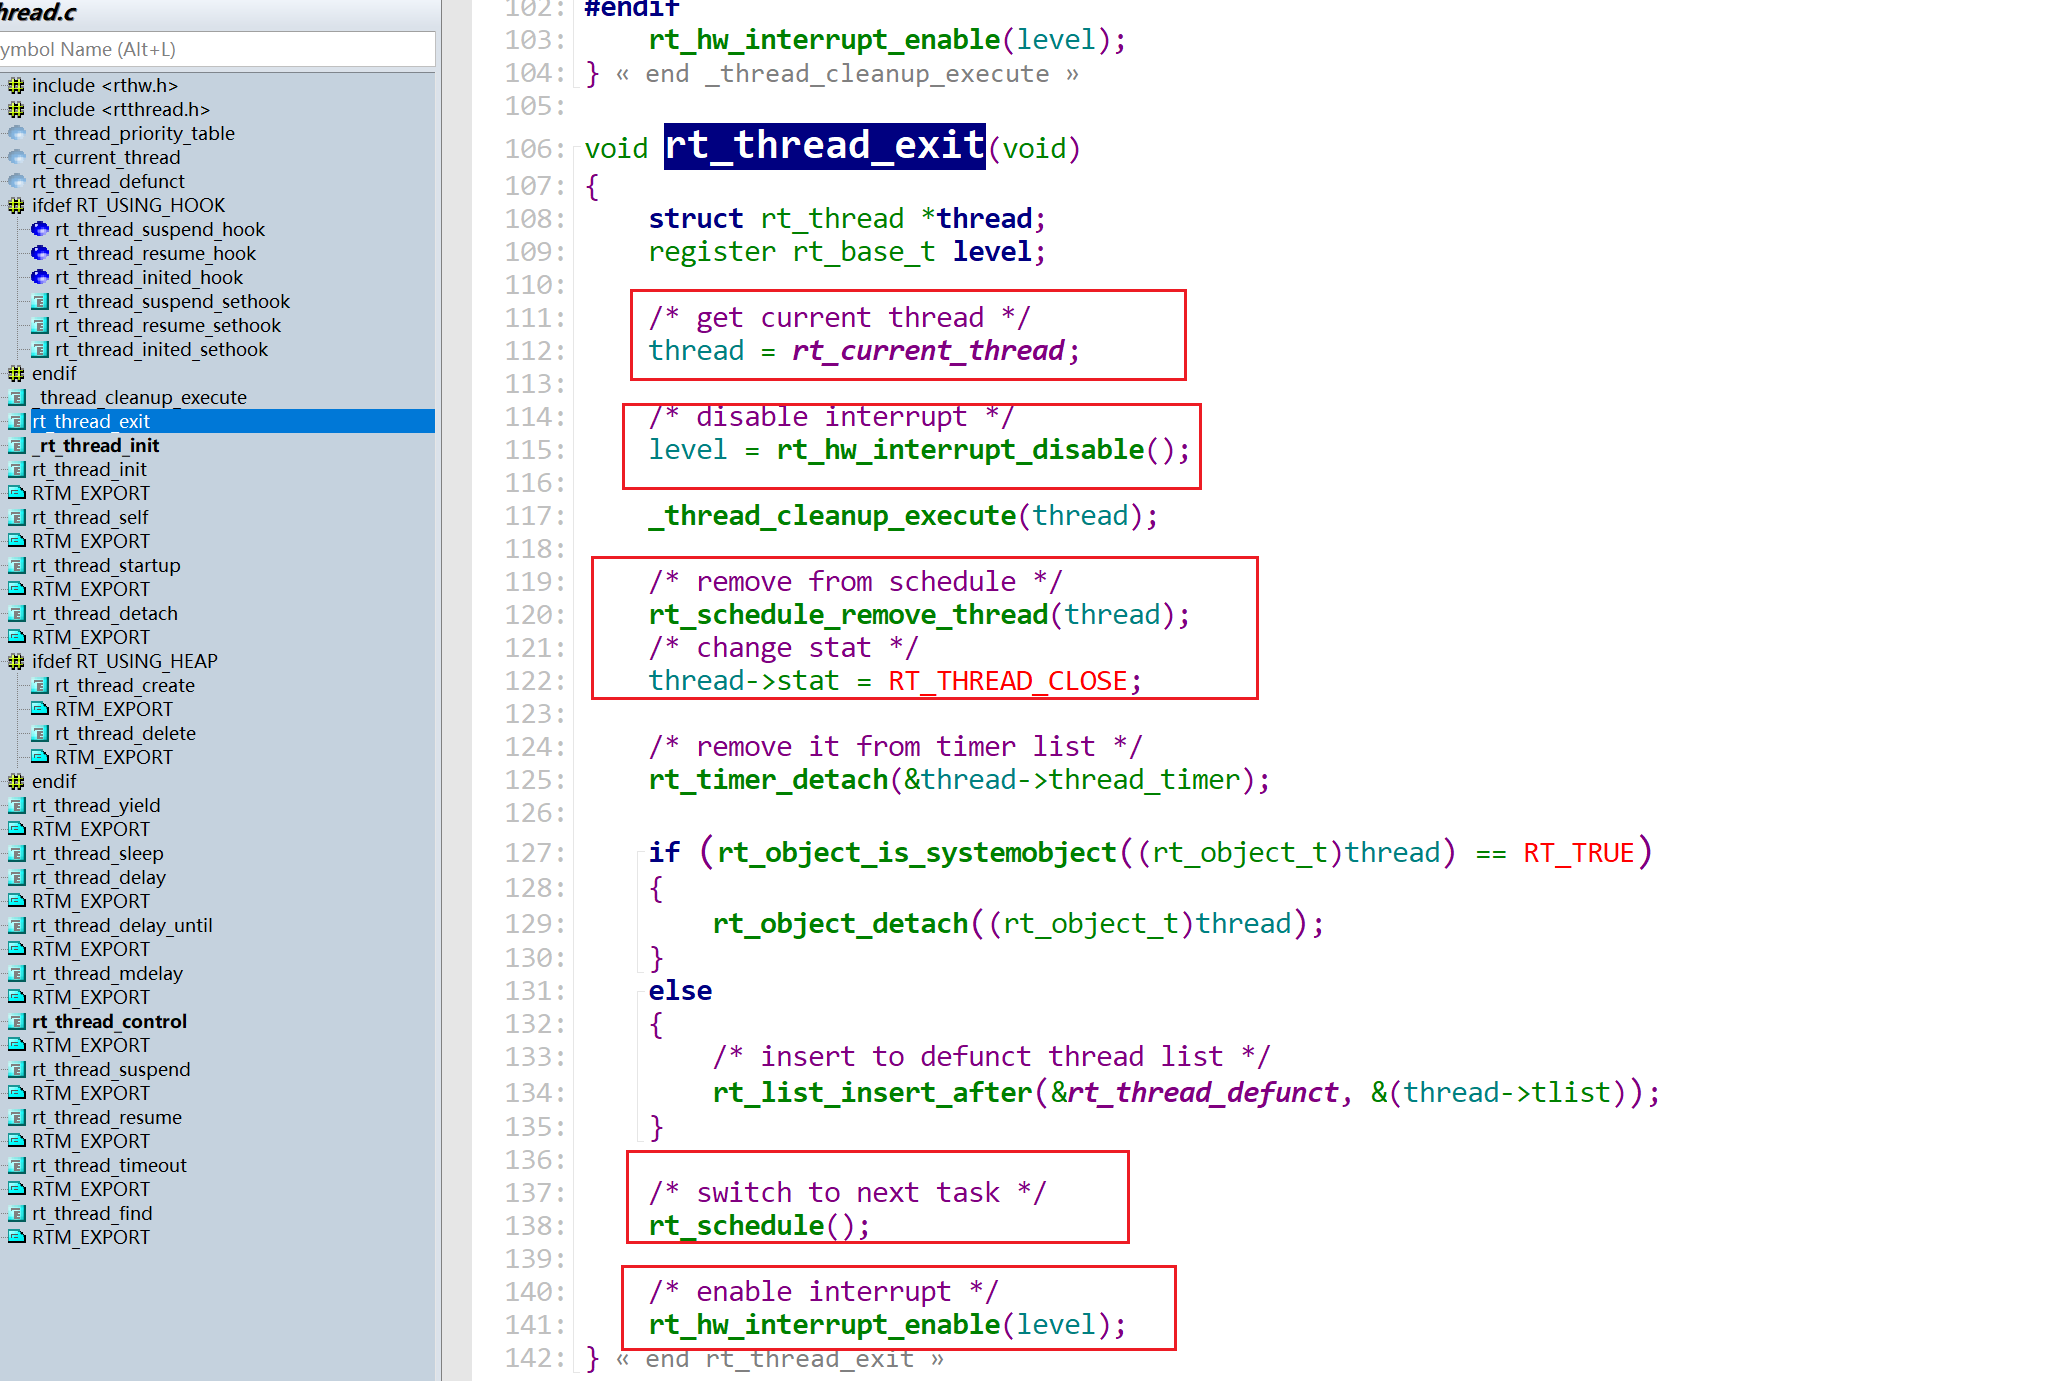Select the _thread_cleanup_execute symbol entry
Viewport: 2046px width, 1381px height.
(142, 397)
